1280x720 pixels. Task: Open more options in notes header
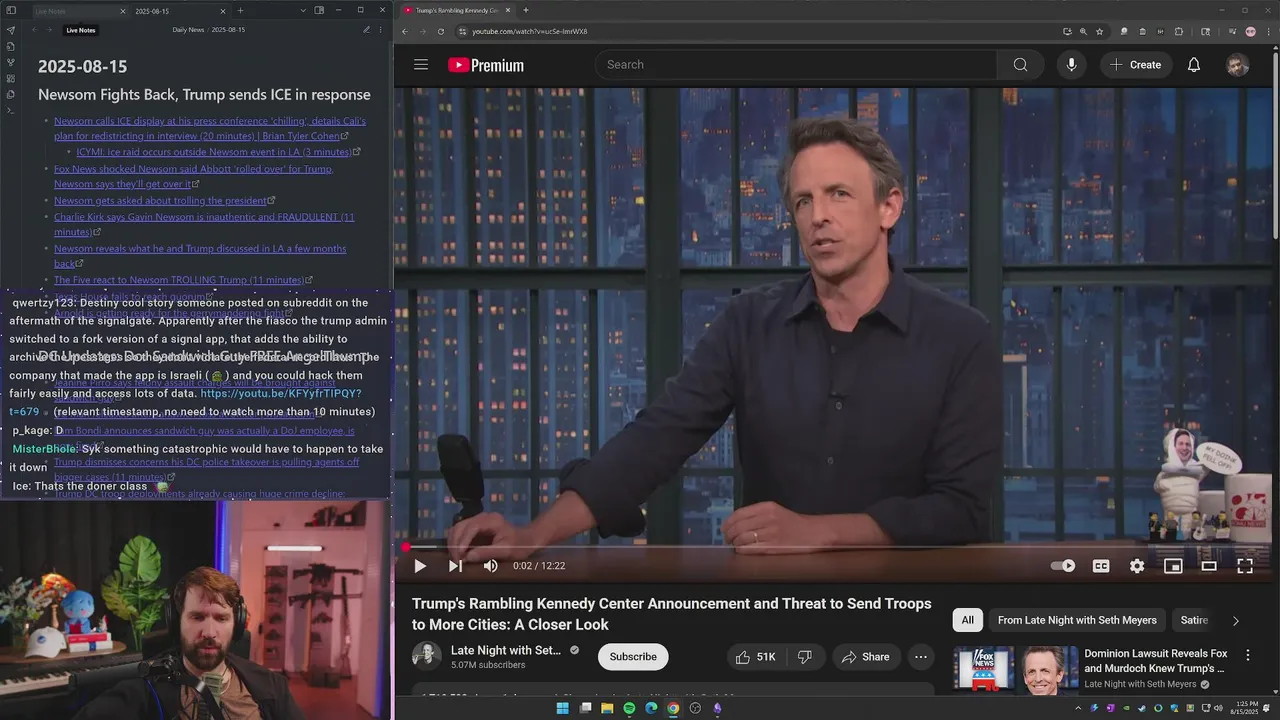[381, 30]
